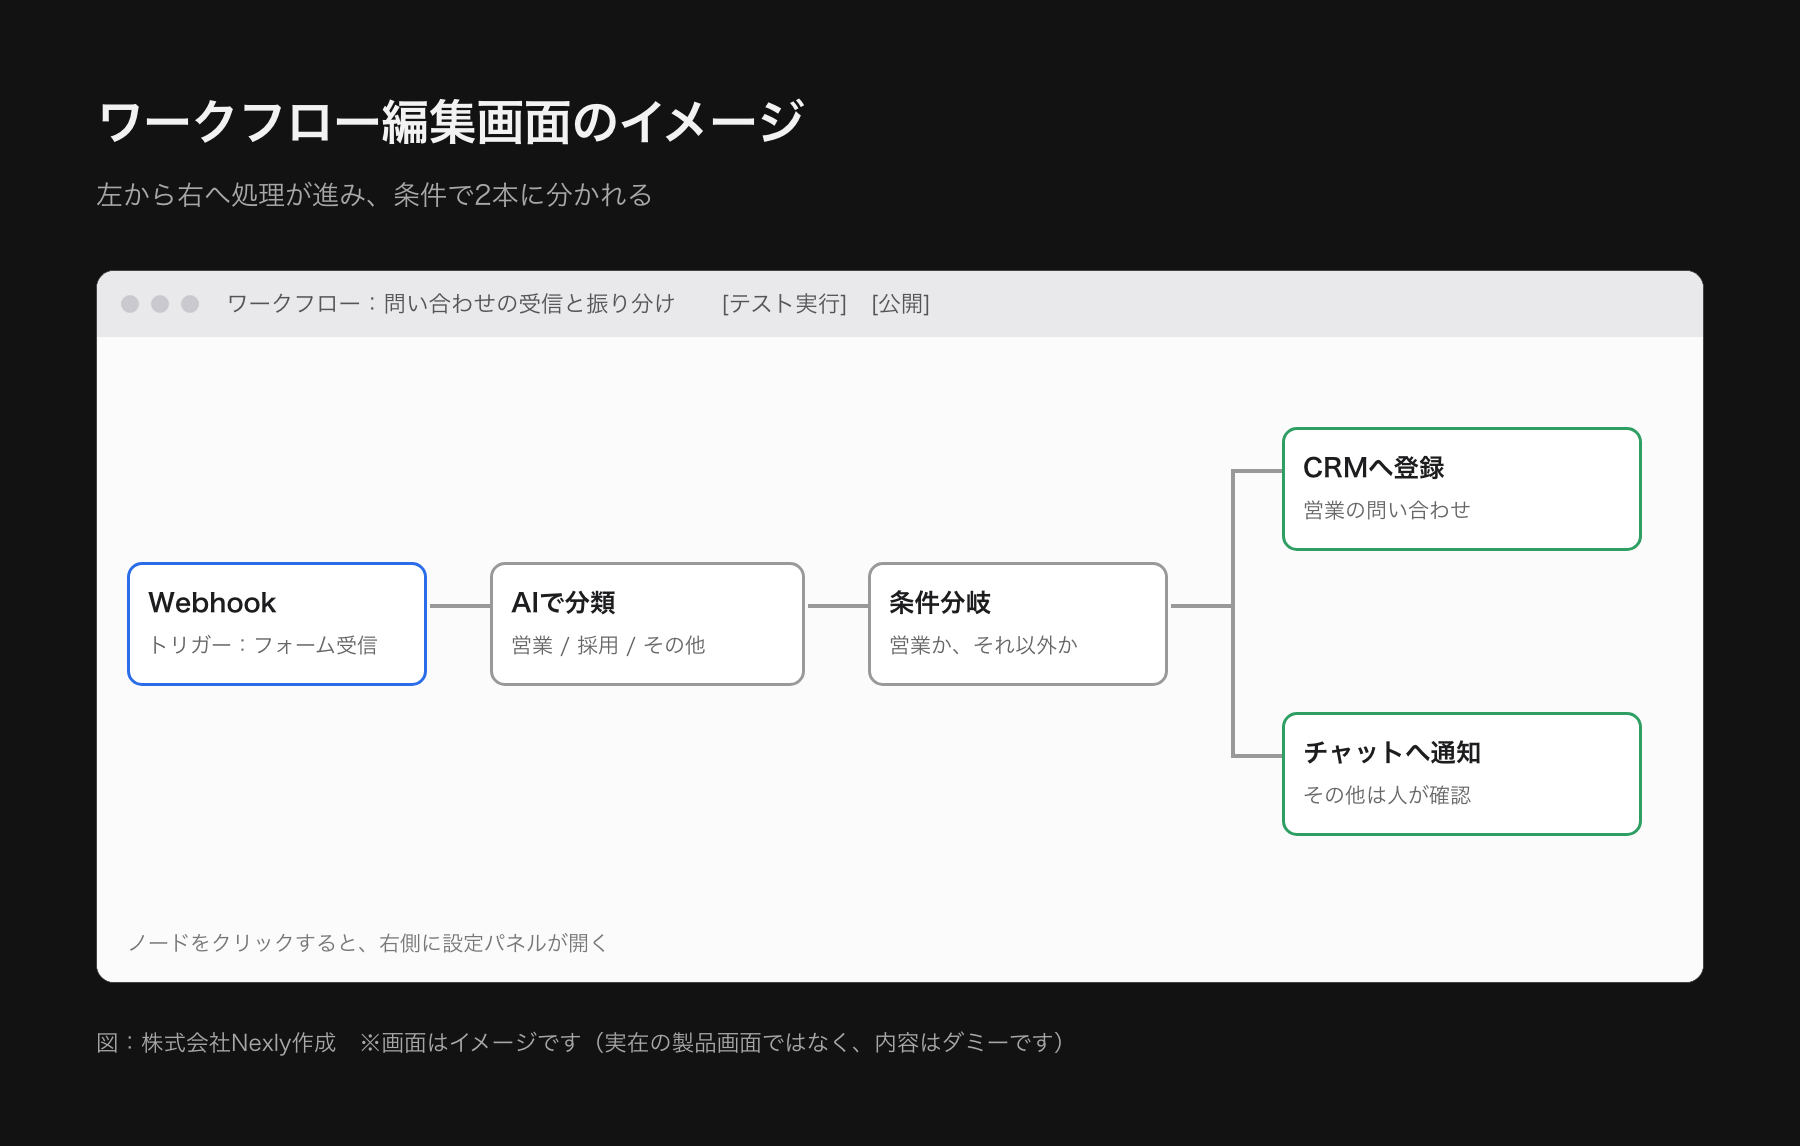
Task: Select the 条件分岐 node
Action: click(1018, 624)
